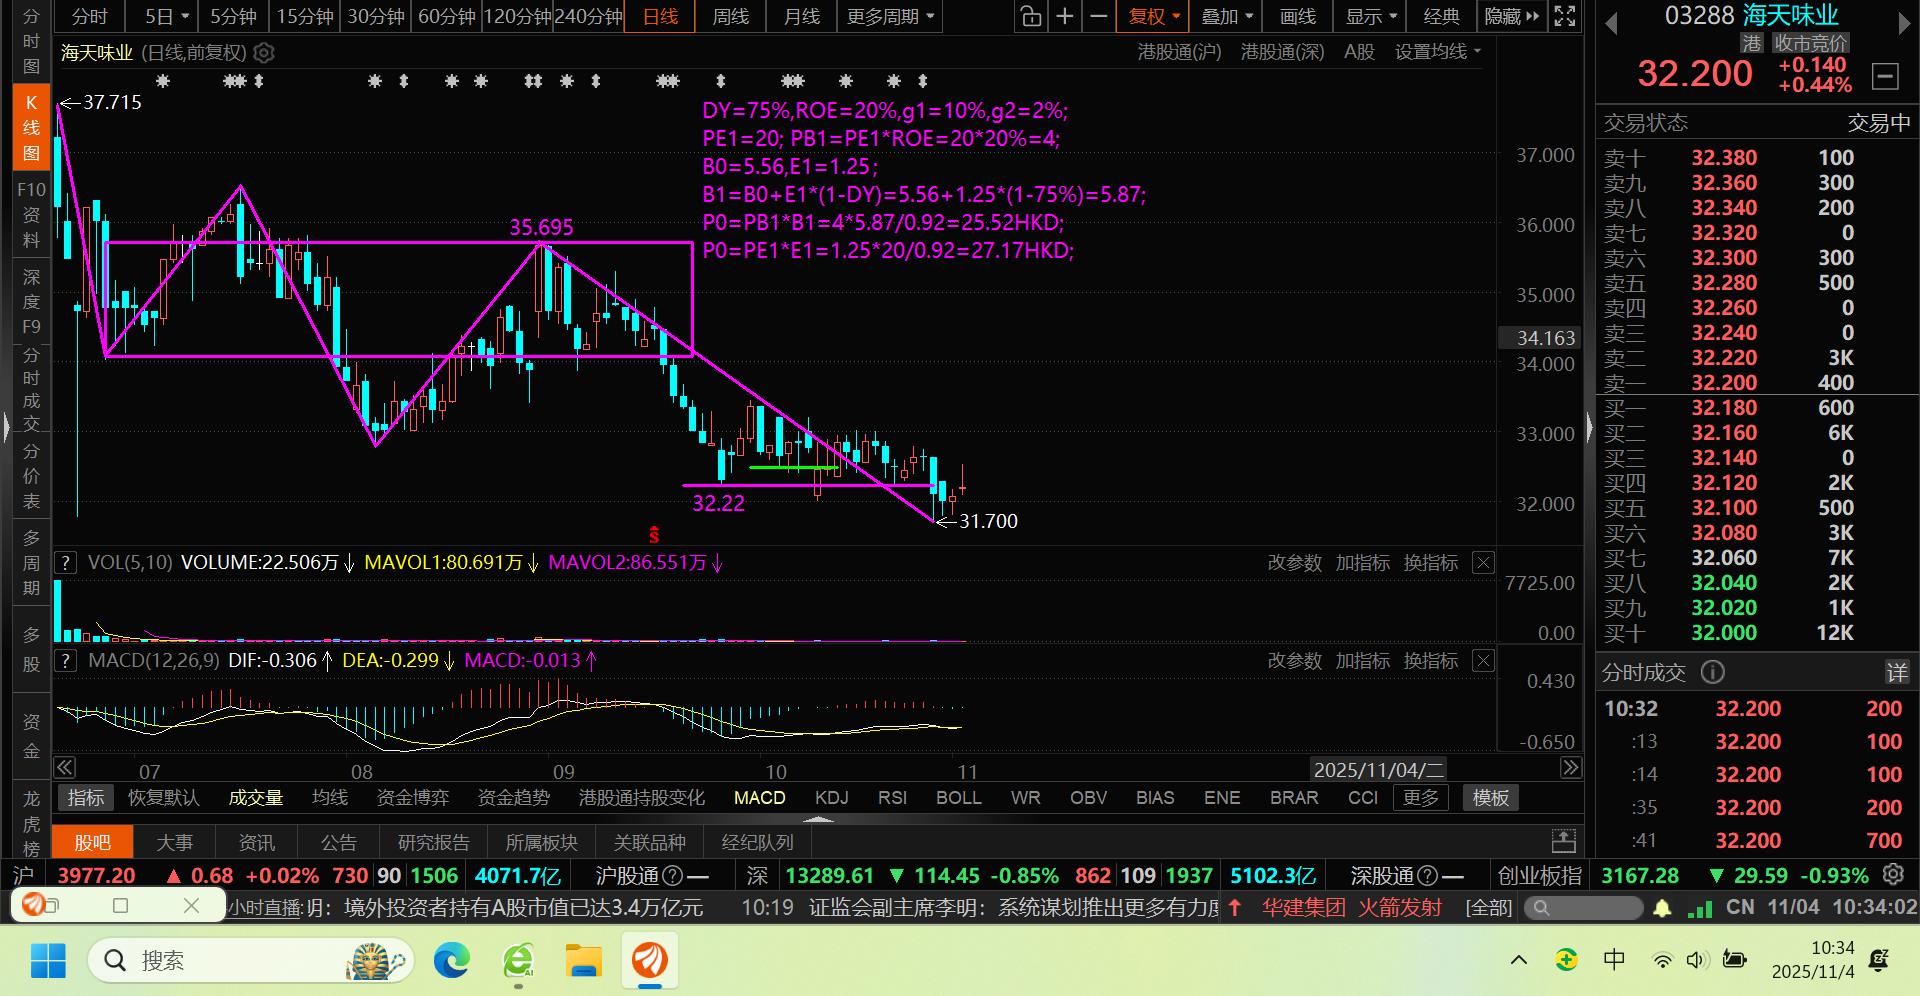The width and height of the screenshot is (1920, 996).
Task: Click the status bar search field
Action: coord(1586,908)
